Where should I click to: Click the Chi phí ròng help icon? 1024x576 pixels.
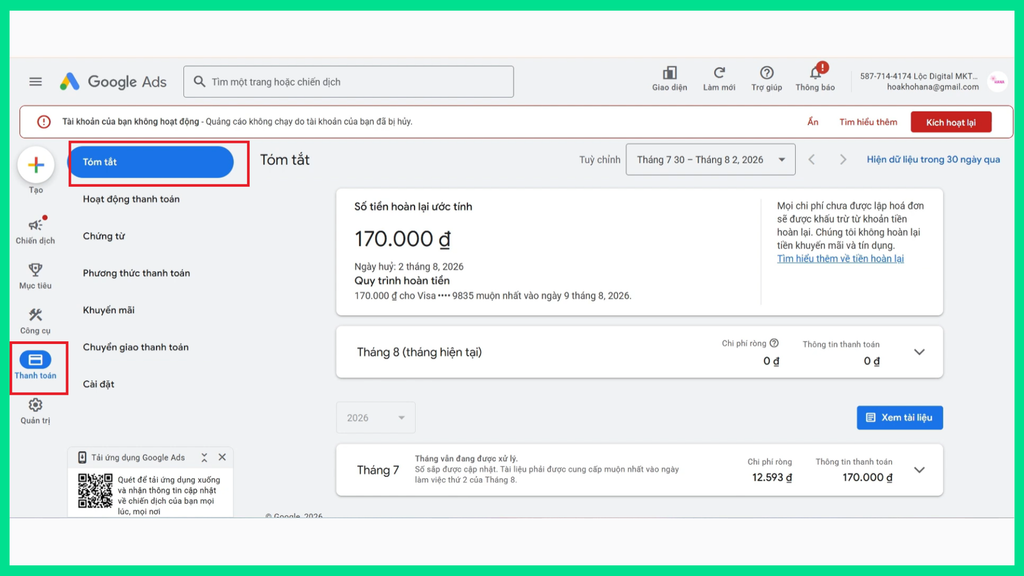coord(774,343)
